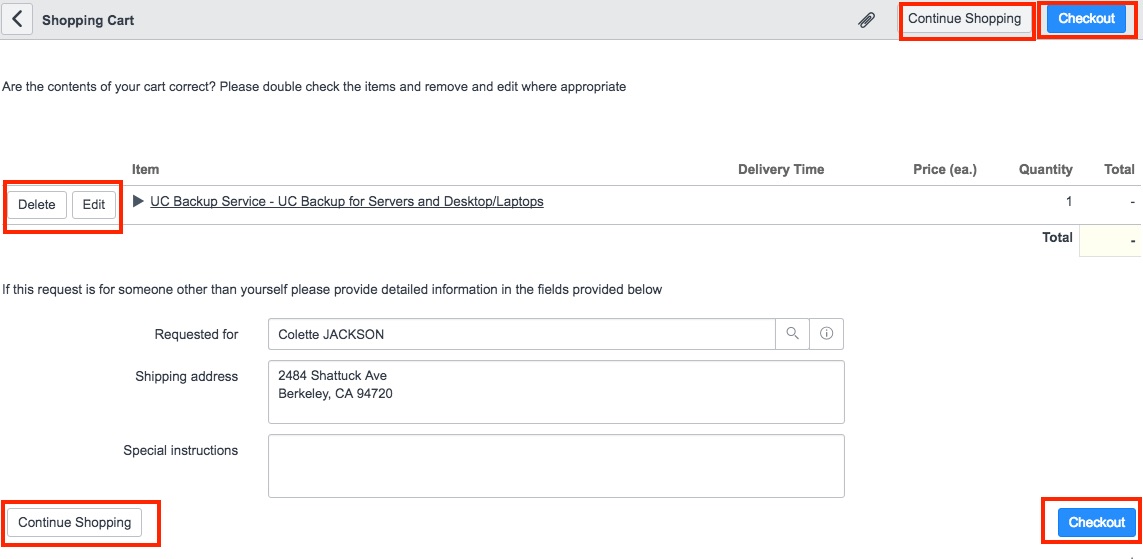This screenshot has height=559, width=1143.
Task: Select the Special instructions text area
Action: [x=556, y=465]
